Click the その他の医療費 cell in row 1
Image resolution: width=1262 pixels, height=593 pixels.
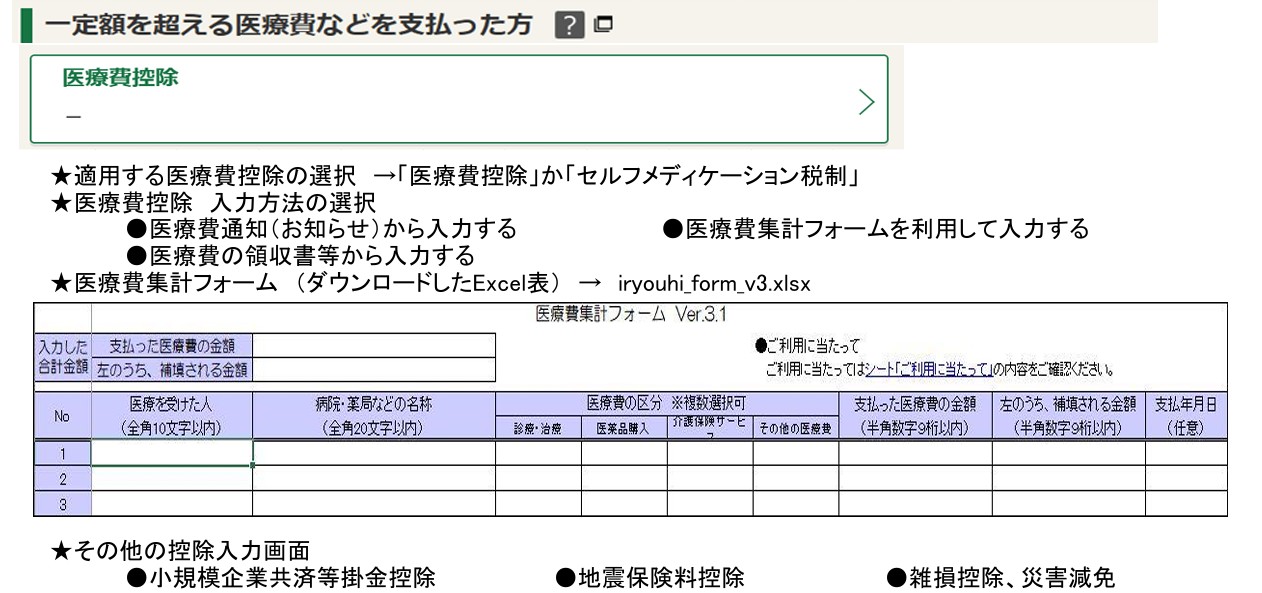tap(795, 453)
